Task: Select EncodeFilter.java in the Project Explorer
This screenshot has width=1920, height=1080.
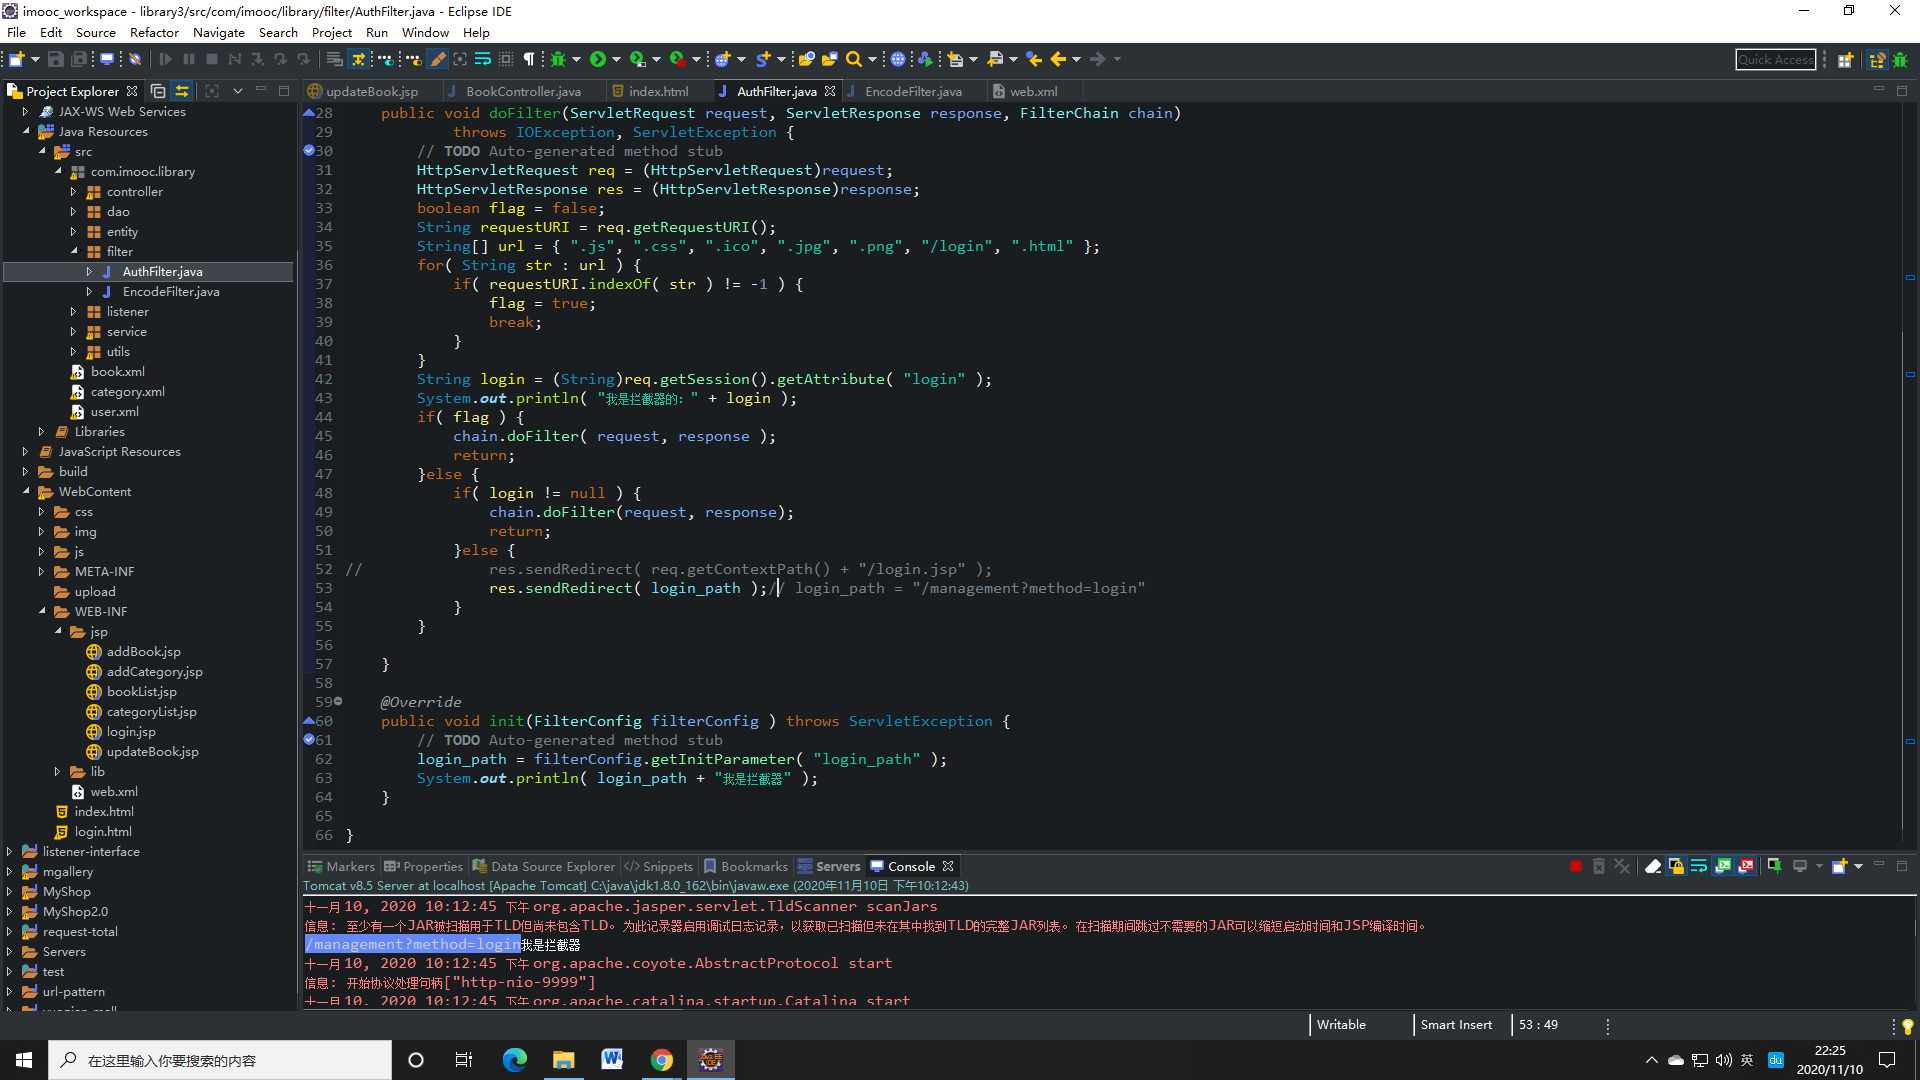Action: pos(171,292)
